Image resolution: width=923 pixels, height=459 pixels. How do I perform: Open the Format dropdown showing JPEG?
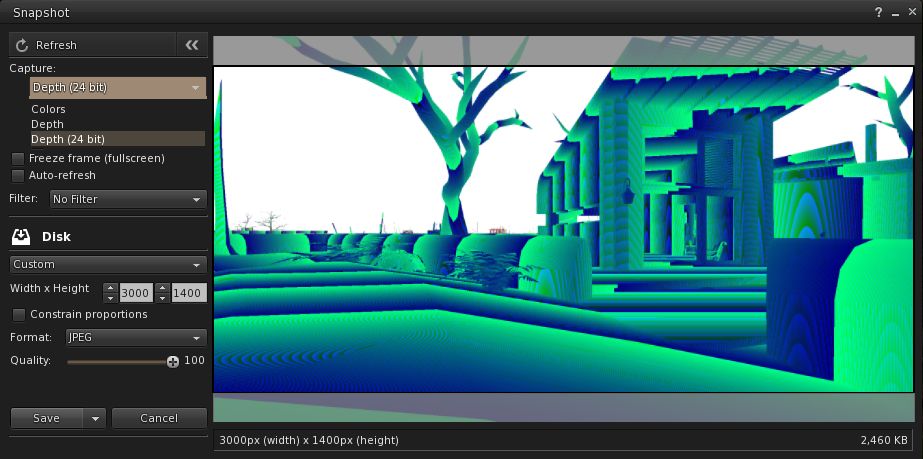point(135,338)
